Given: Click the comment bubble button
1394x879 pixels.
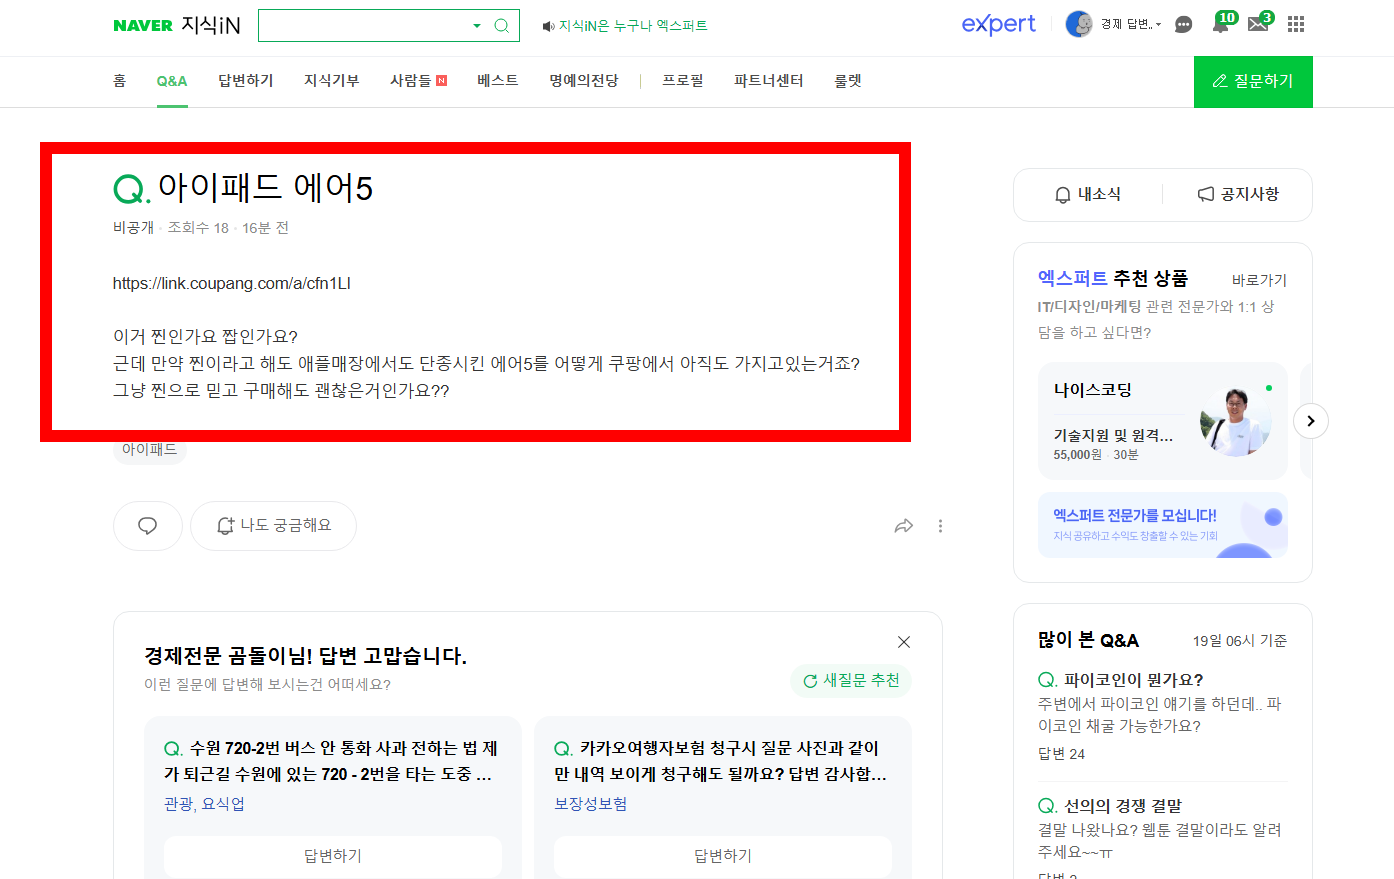Looking at the screenshot, I should [x=148, y=526].
